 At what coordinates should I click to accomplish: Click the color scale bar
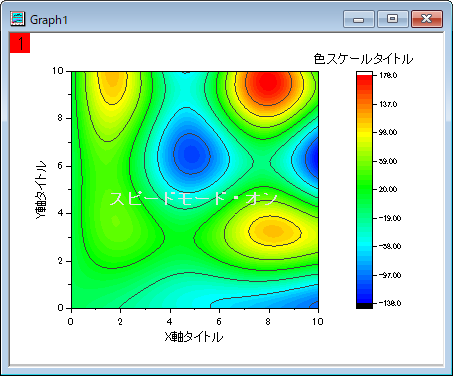[x=364, y=190]
